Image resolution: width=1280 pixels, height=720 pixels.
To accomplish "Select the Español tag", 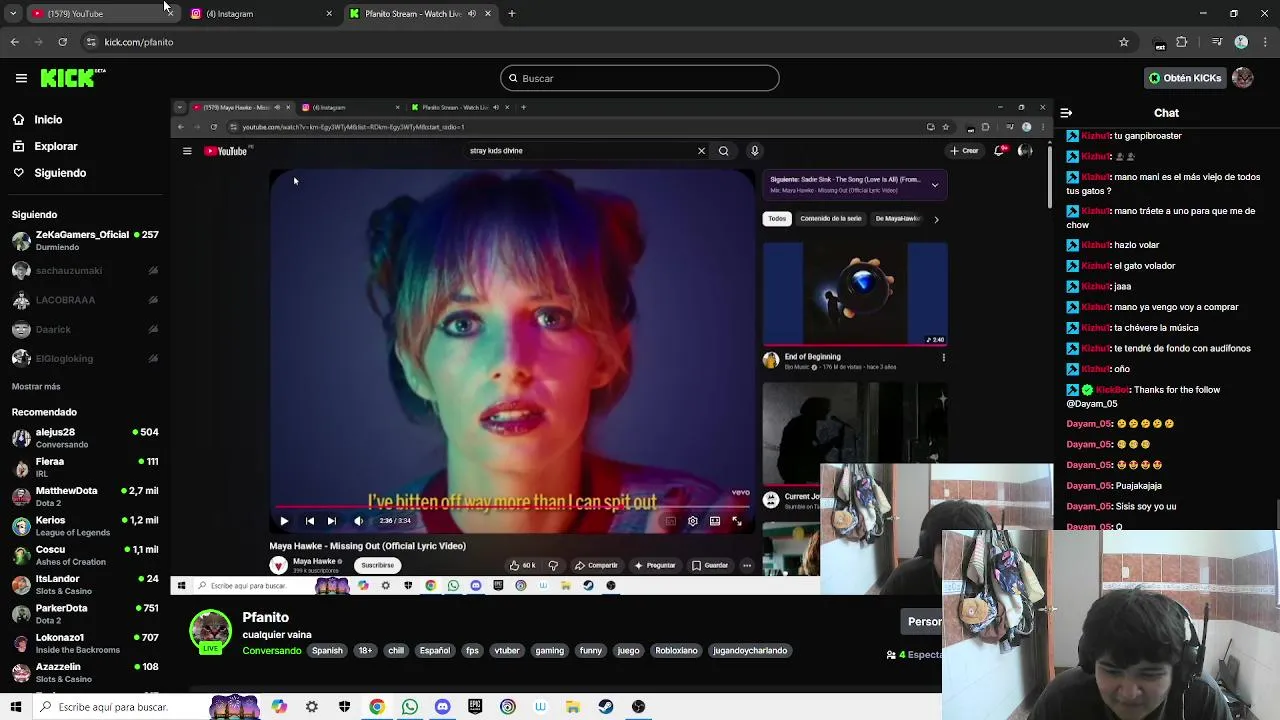I will (434, 651).
